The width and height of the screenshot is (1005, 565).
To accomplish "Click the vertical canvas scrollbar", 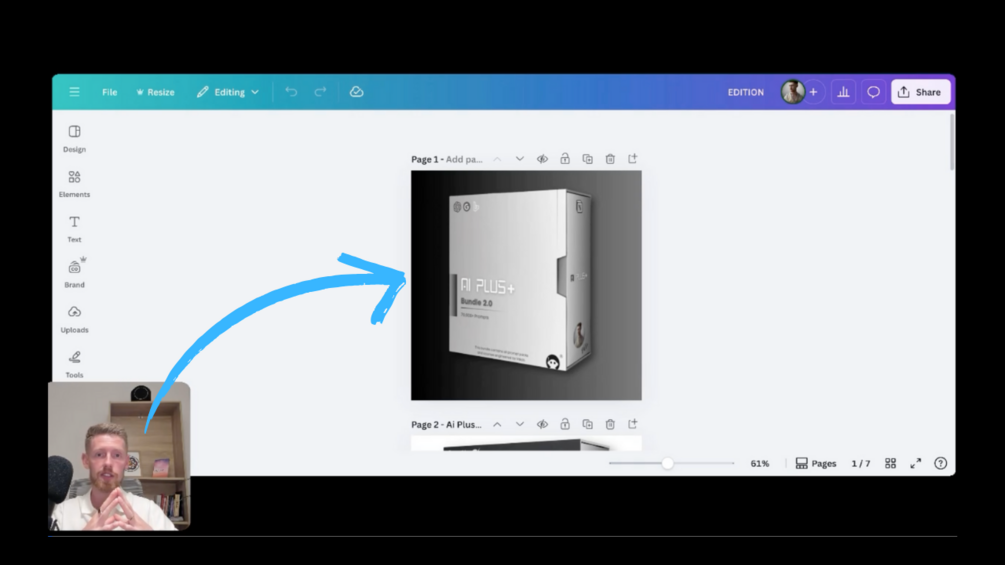I will (952, 142).
